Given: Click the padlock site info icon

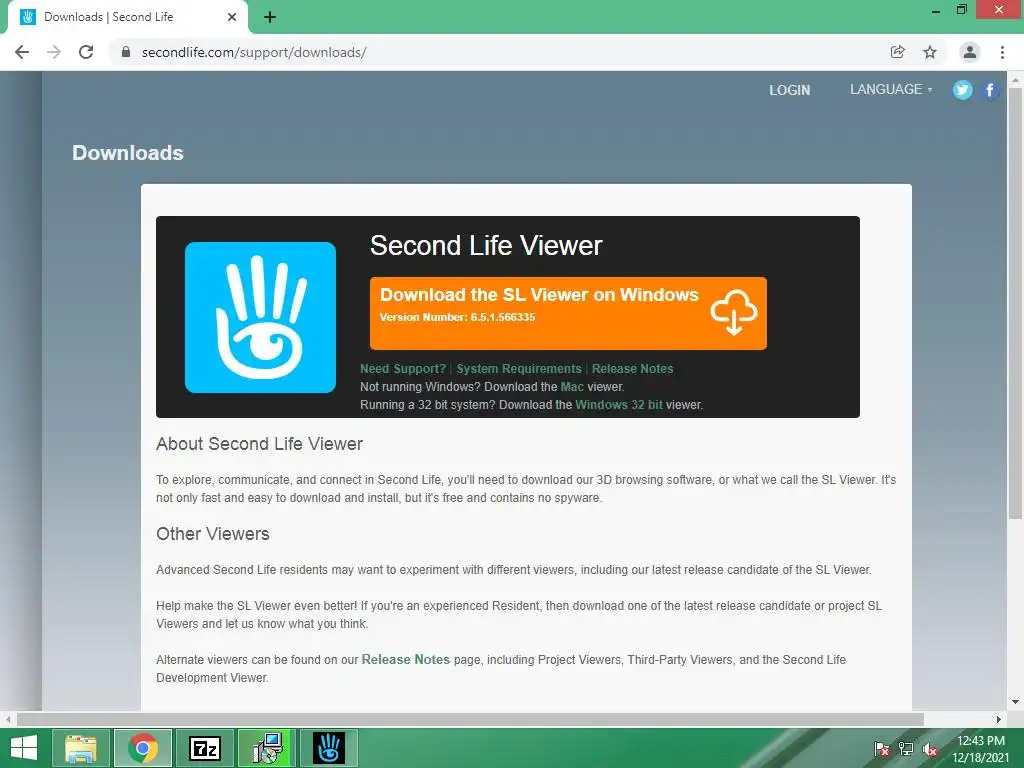Looking at the screenshot, I should coord(126,52).
